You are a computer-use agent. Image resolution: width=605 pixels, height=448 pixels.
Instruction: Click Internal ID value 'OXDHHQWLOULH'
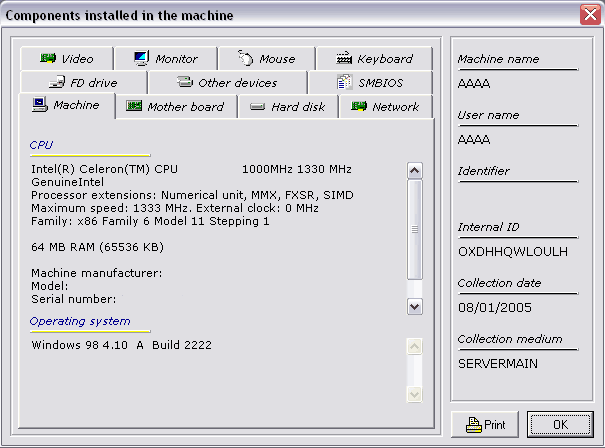click(x=513, y=252)
